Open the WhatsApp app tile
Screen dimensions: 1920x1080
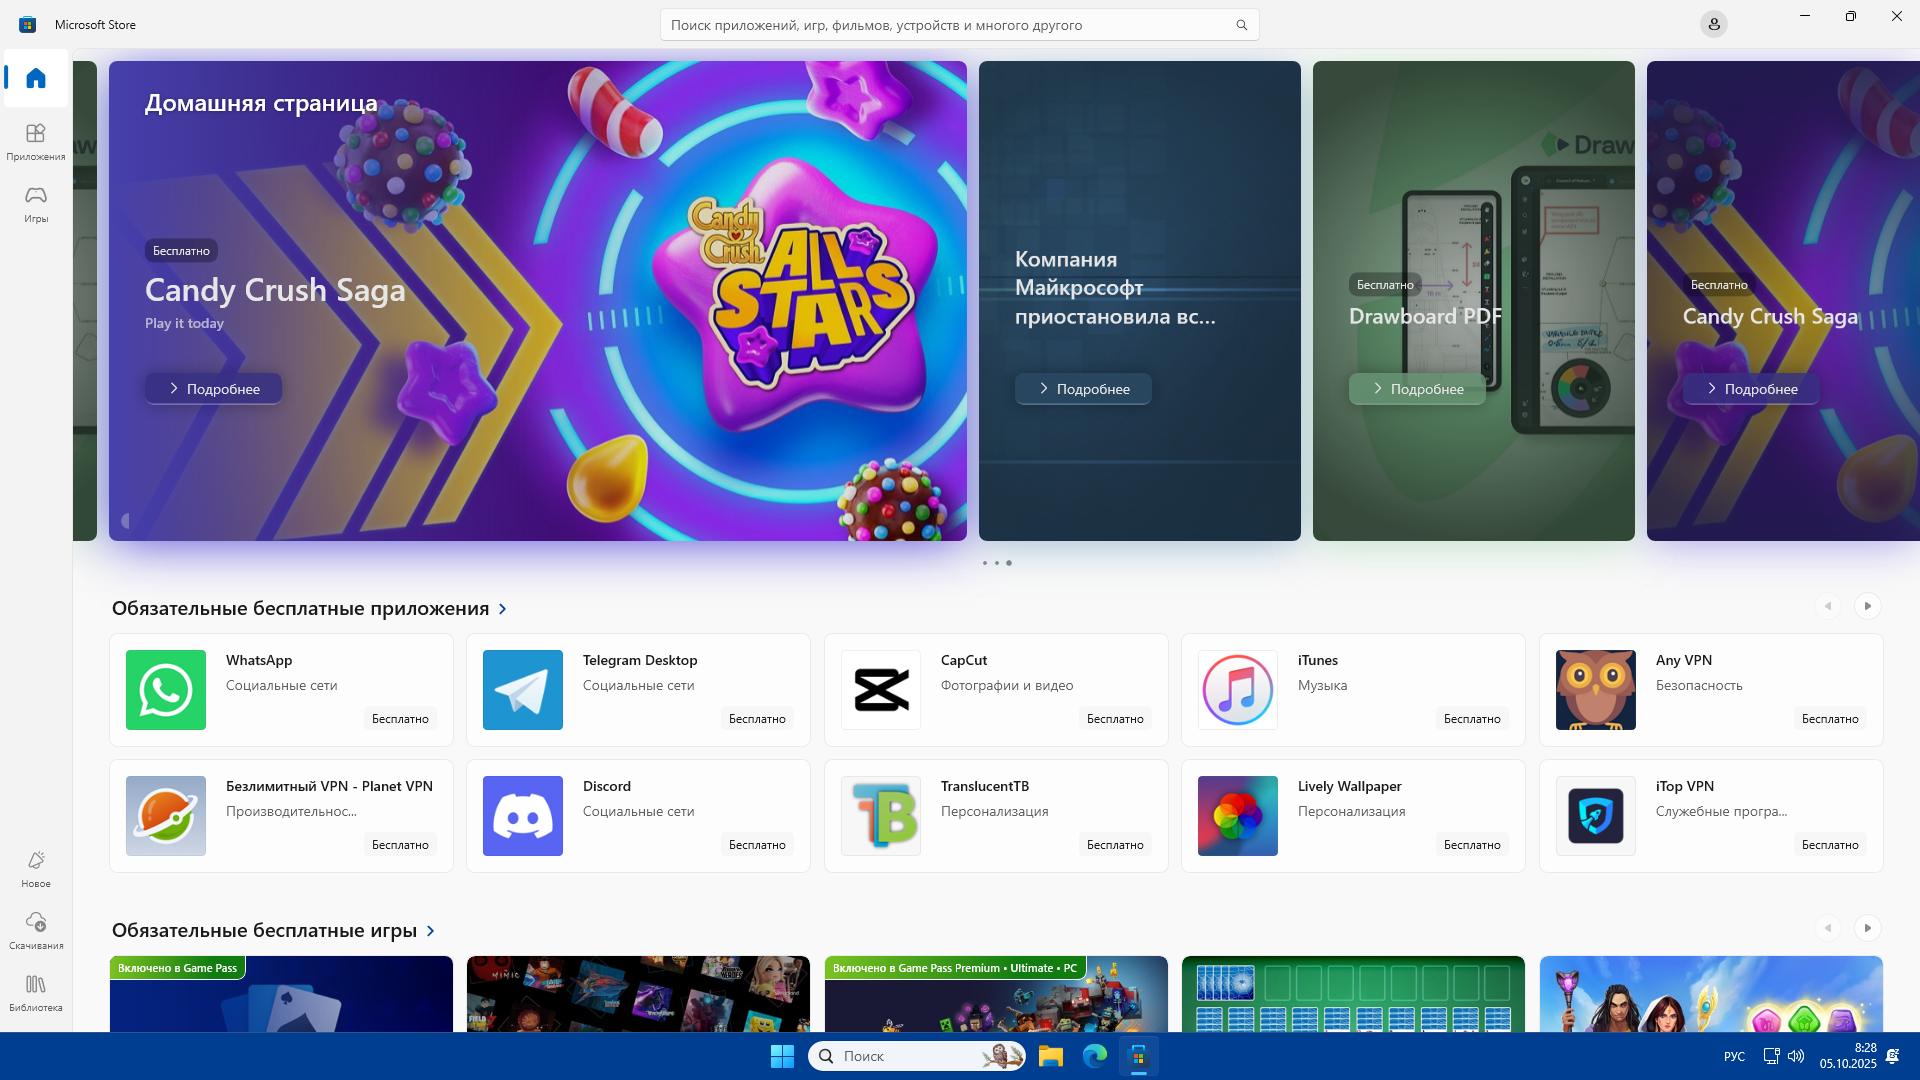(x=281, y=689)
